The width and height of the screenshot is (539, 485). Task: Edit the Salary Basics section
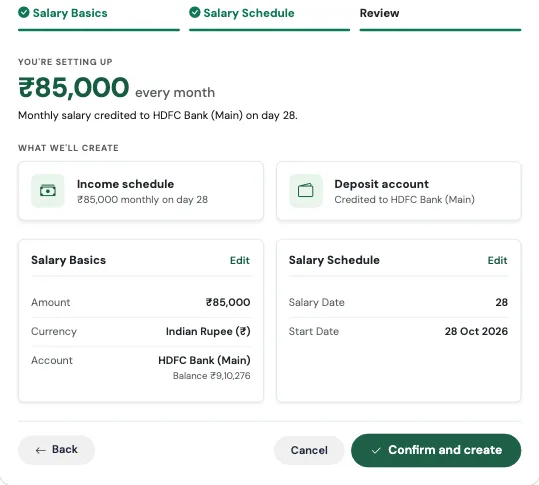[x=240, y=261]
